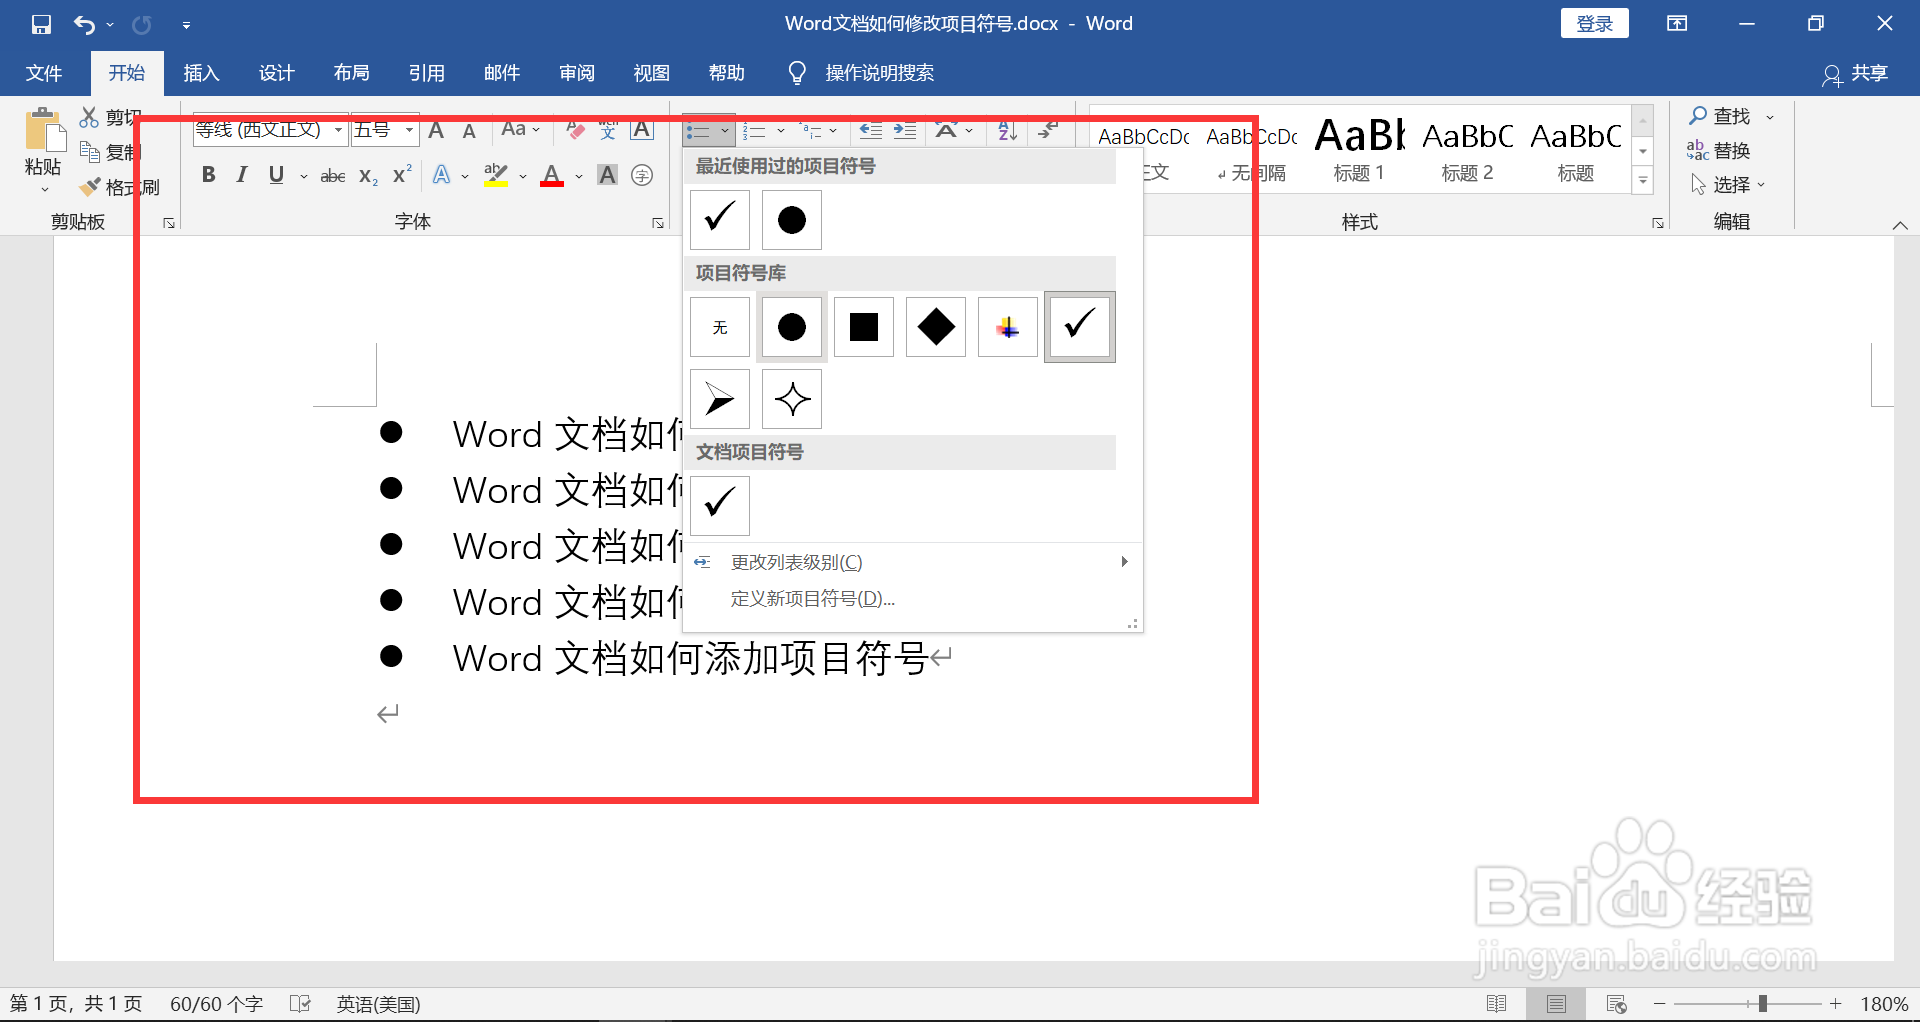Choose four-point star bullet in library
1920x1022 pixels.
tap(792, 399)
